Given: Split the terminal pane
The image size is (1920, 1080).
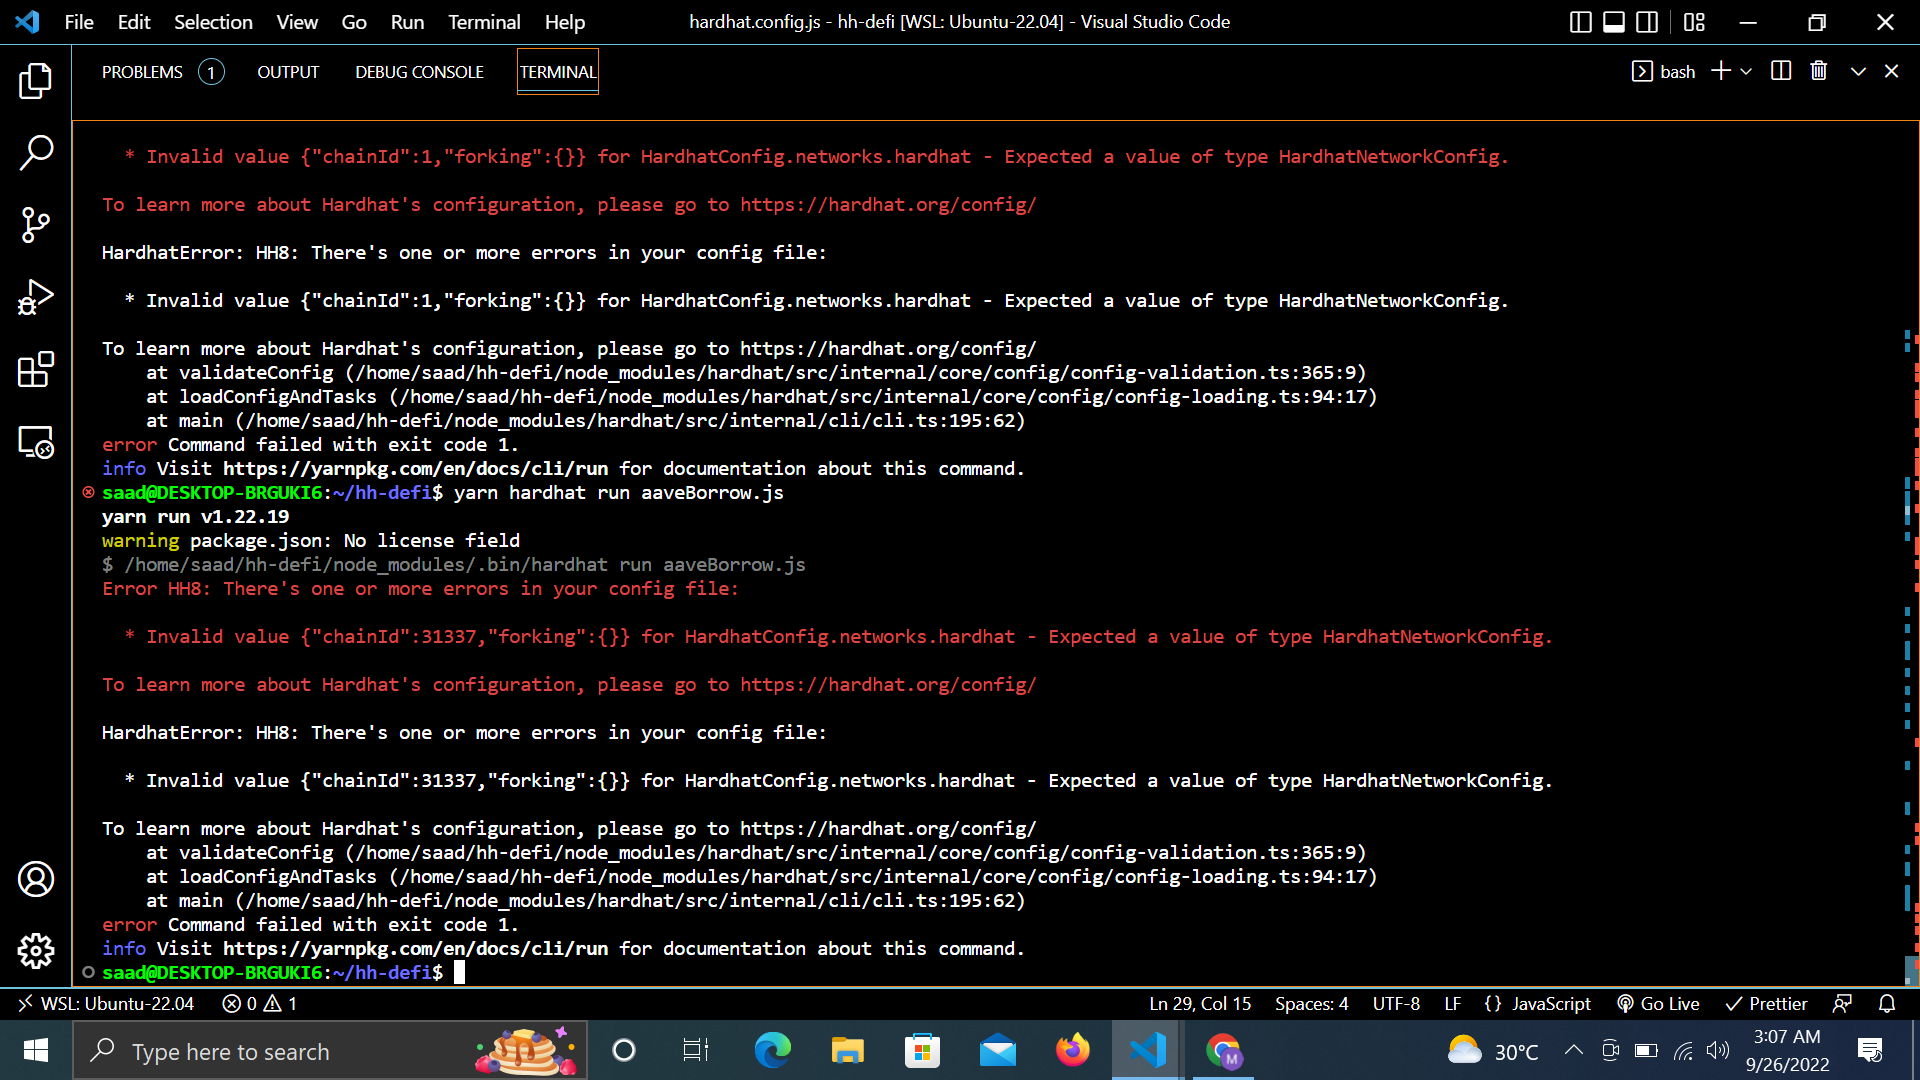Looking at the screenshot, I should 1781,71.
